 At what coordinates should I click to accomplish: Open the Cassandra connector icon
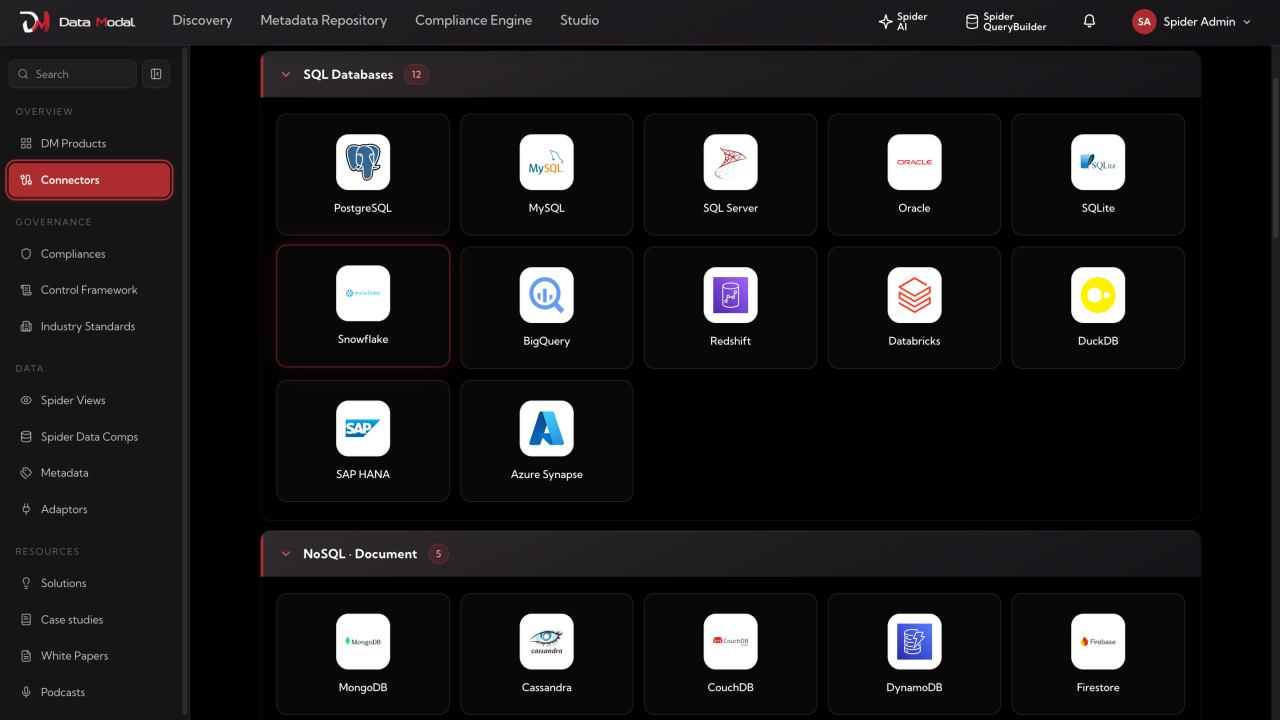click(x=547, y=641)
